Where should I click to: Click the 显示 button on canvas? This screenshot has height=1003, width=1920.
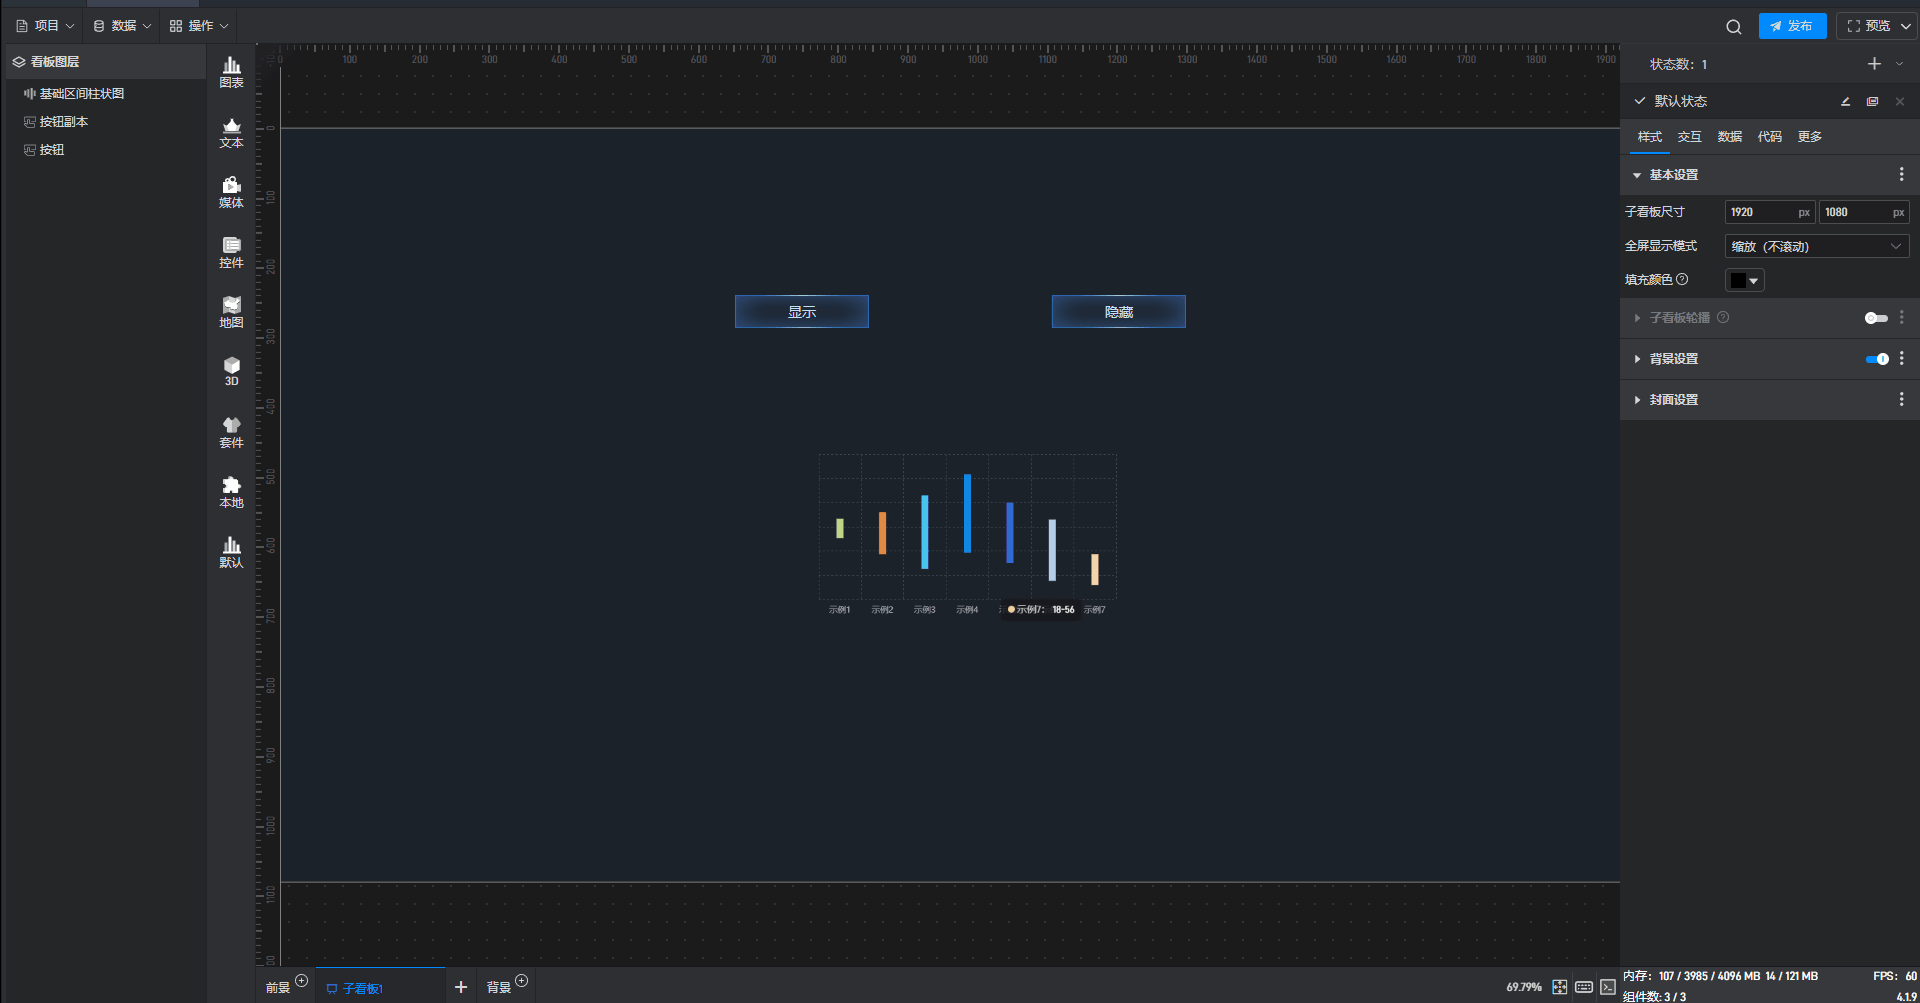point(802,312)
